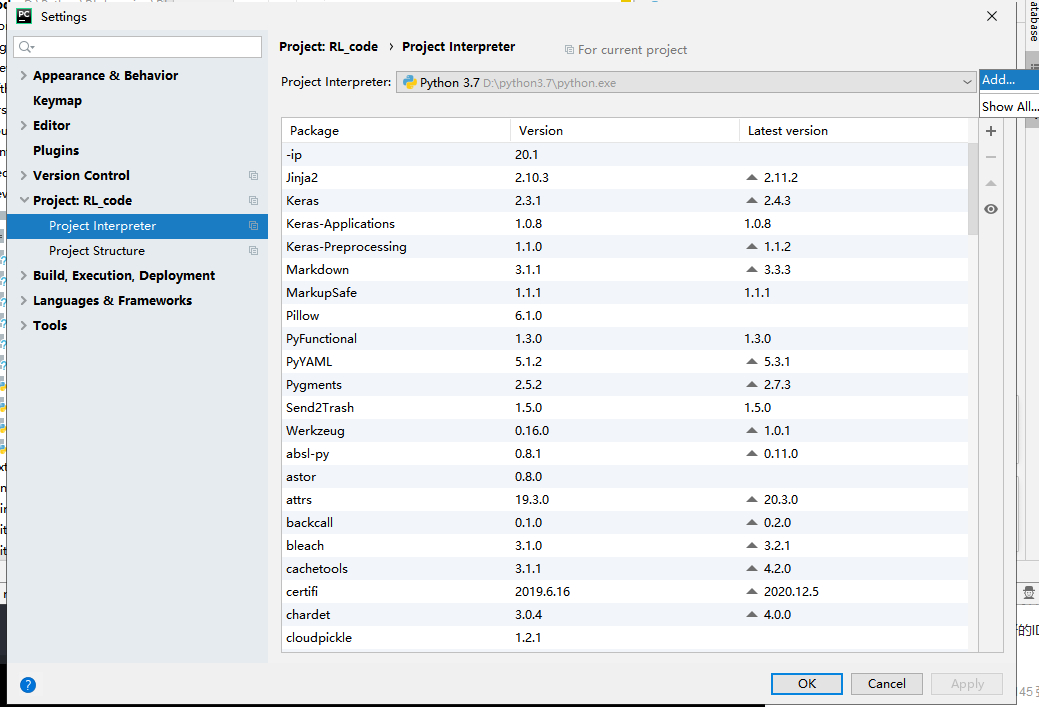The height and width of the screenshot is (707, 1039).
Task: Click upgrade arrow beside Markdown 3.3.3
Action: (x=751, y=269)
